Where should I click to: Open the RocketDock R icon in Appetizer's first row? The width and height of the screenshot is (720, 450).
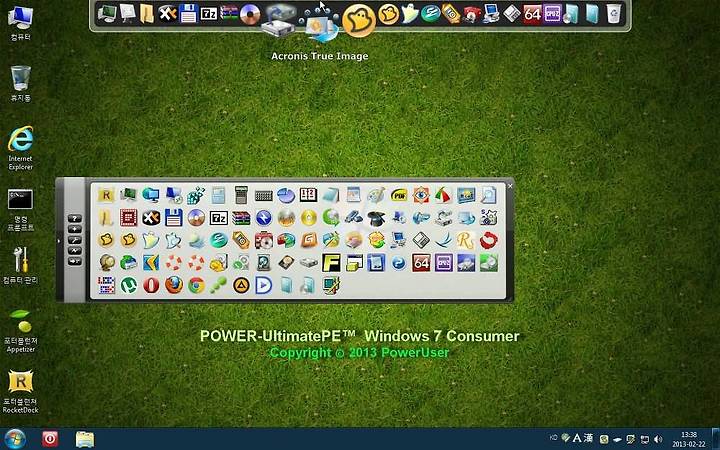pos(106,195)
